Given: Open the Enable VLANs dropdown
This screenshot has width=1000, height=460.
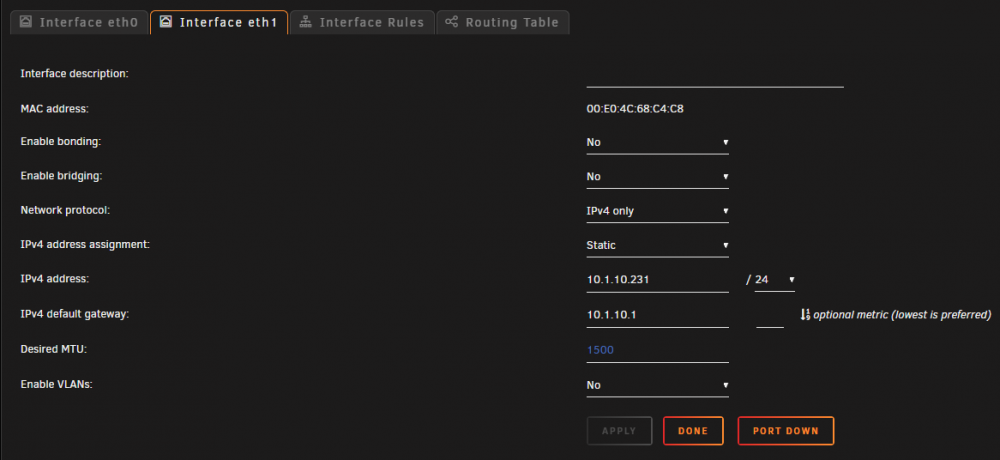Looking at the screenshot, I should (x=658, y=385).
